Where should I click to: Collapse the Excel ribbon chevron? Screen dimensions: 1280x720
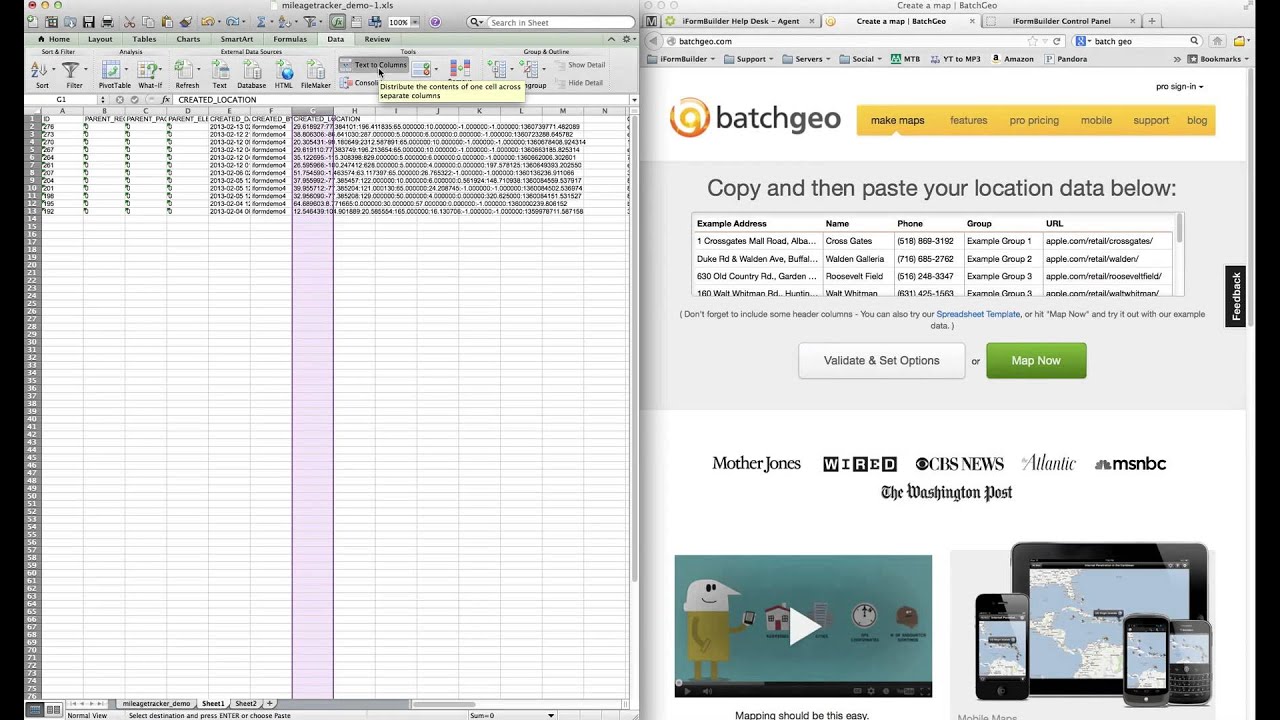[x=611, y=39]
